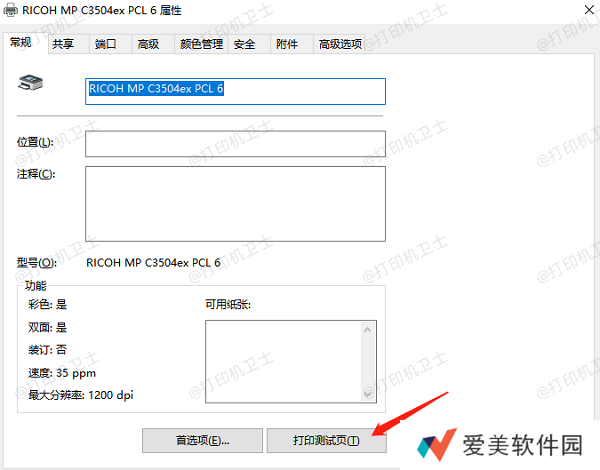Switch to the 安全 tab
This screenshot has width=600, height=470.
245,44
